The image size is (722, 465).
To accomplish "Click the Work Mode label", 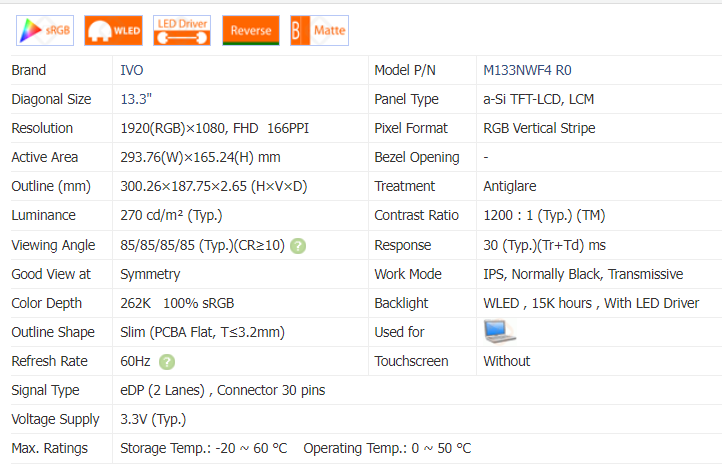I will (408, 274).
